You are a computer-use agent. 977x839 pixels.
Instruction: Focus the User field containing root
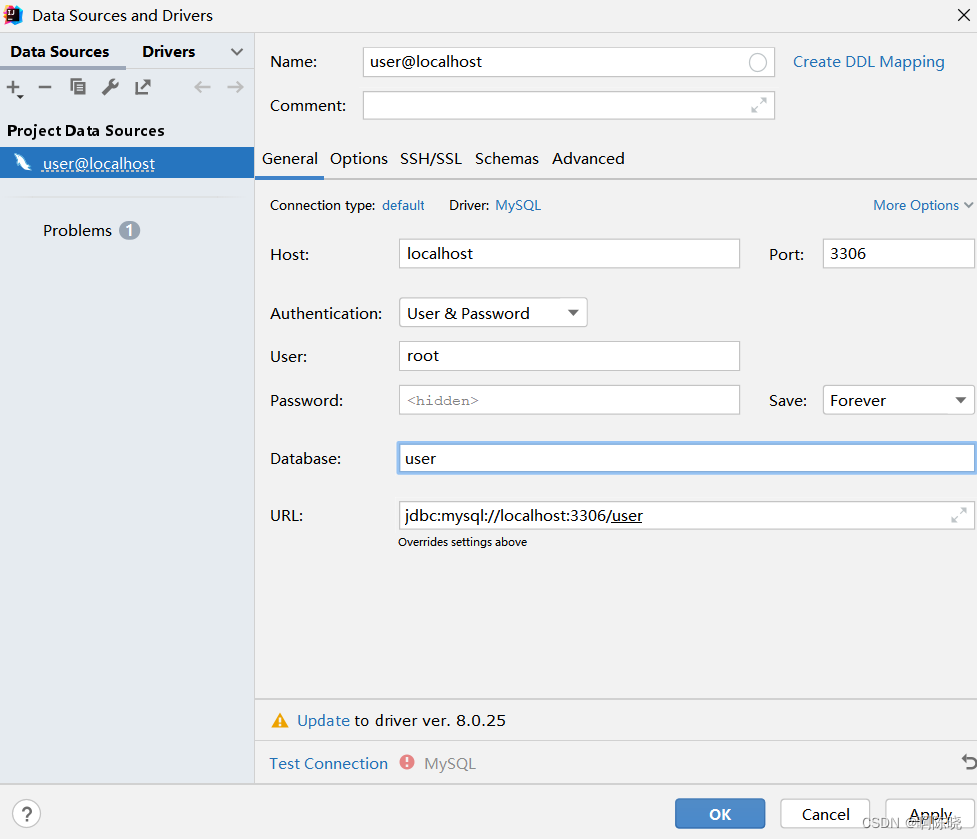tap(569, 356)
